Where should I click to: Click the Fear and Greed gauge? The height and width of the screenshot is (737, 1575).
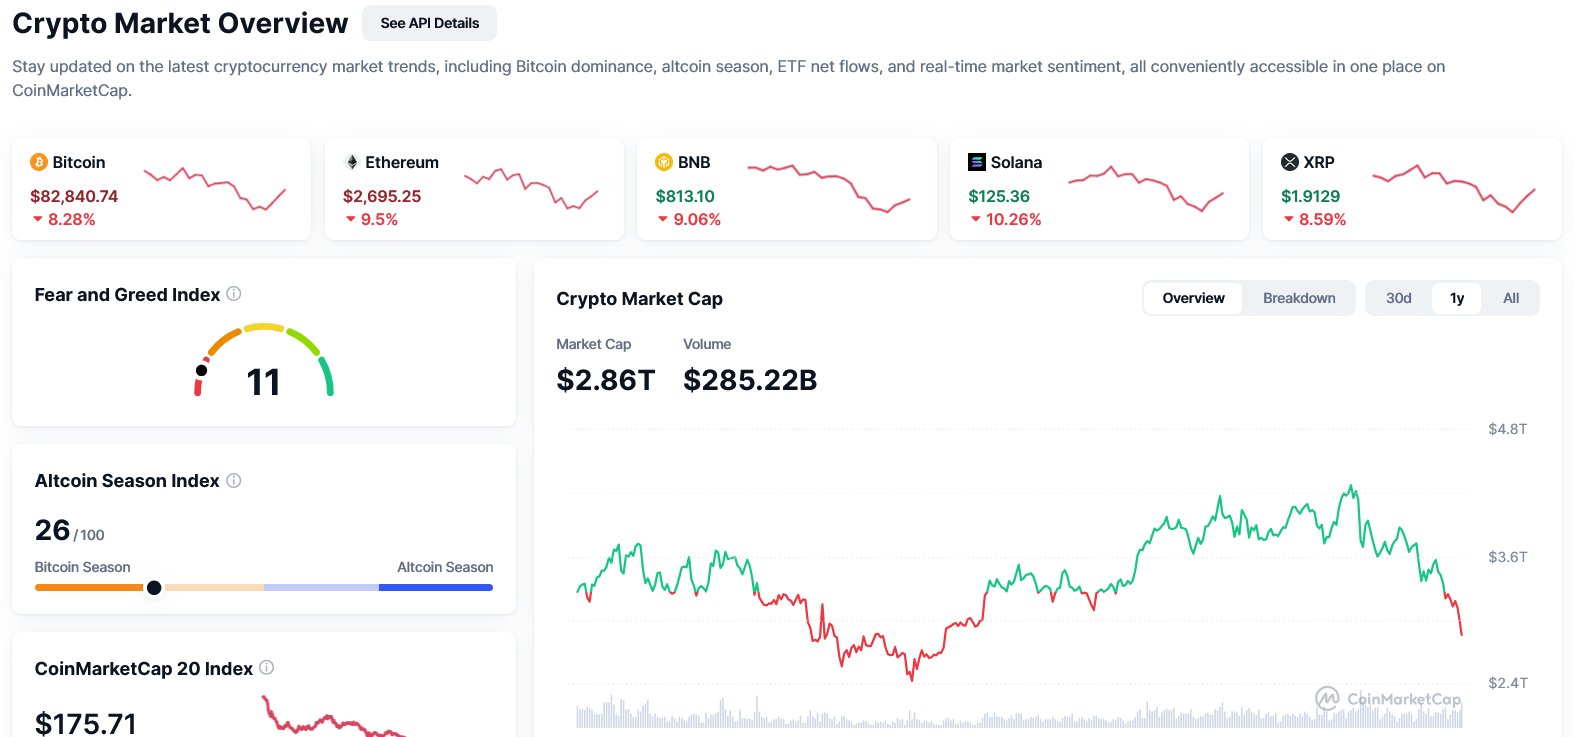coord(264,360)
